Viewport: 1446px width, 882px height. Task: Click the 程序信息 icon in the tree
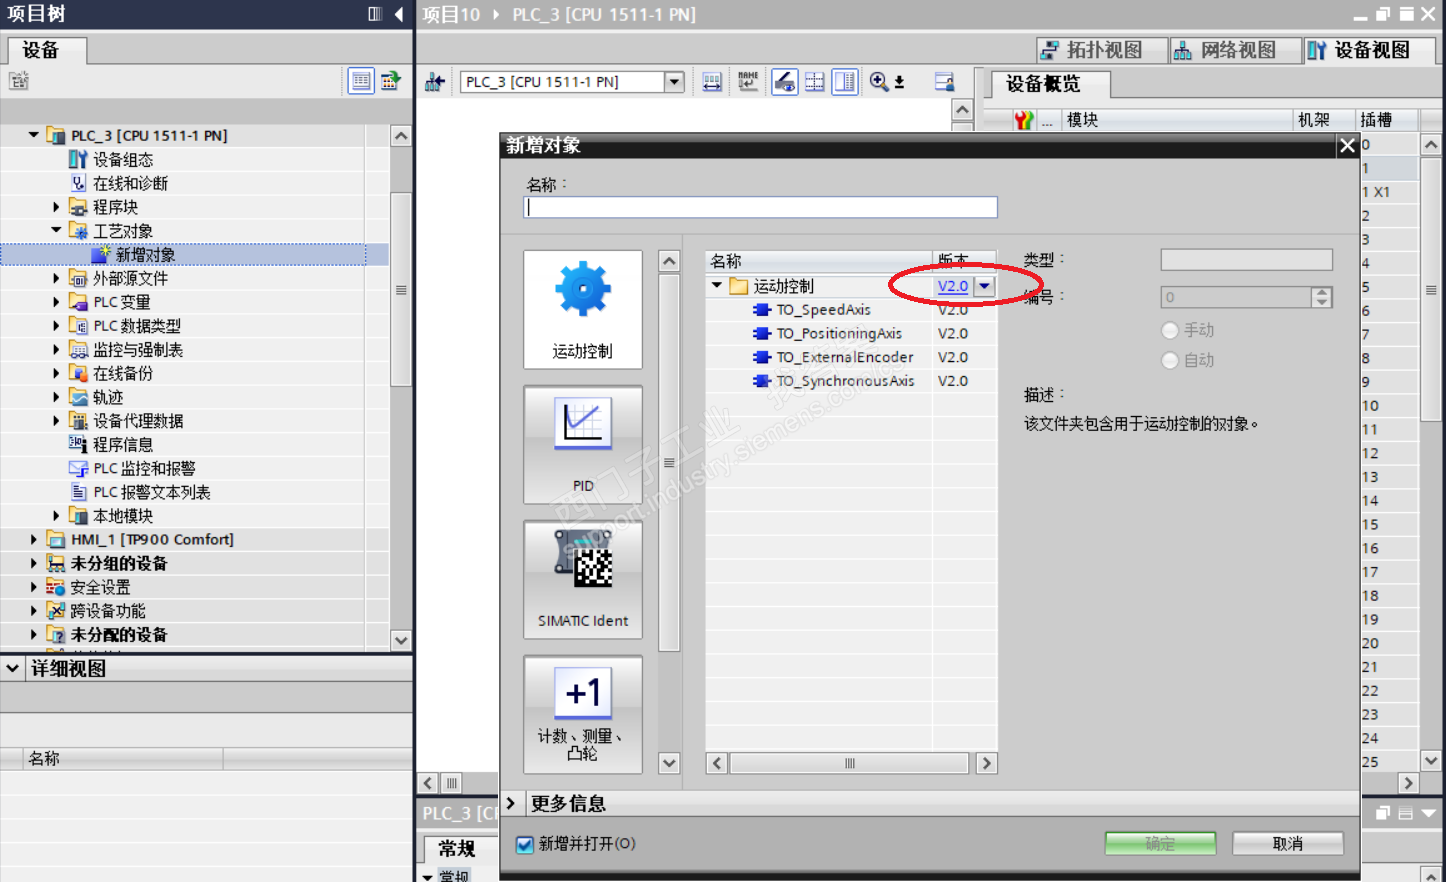coord(78,444)
